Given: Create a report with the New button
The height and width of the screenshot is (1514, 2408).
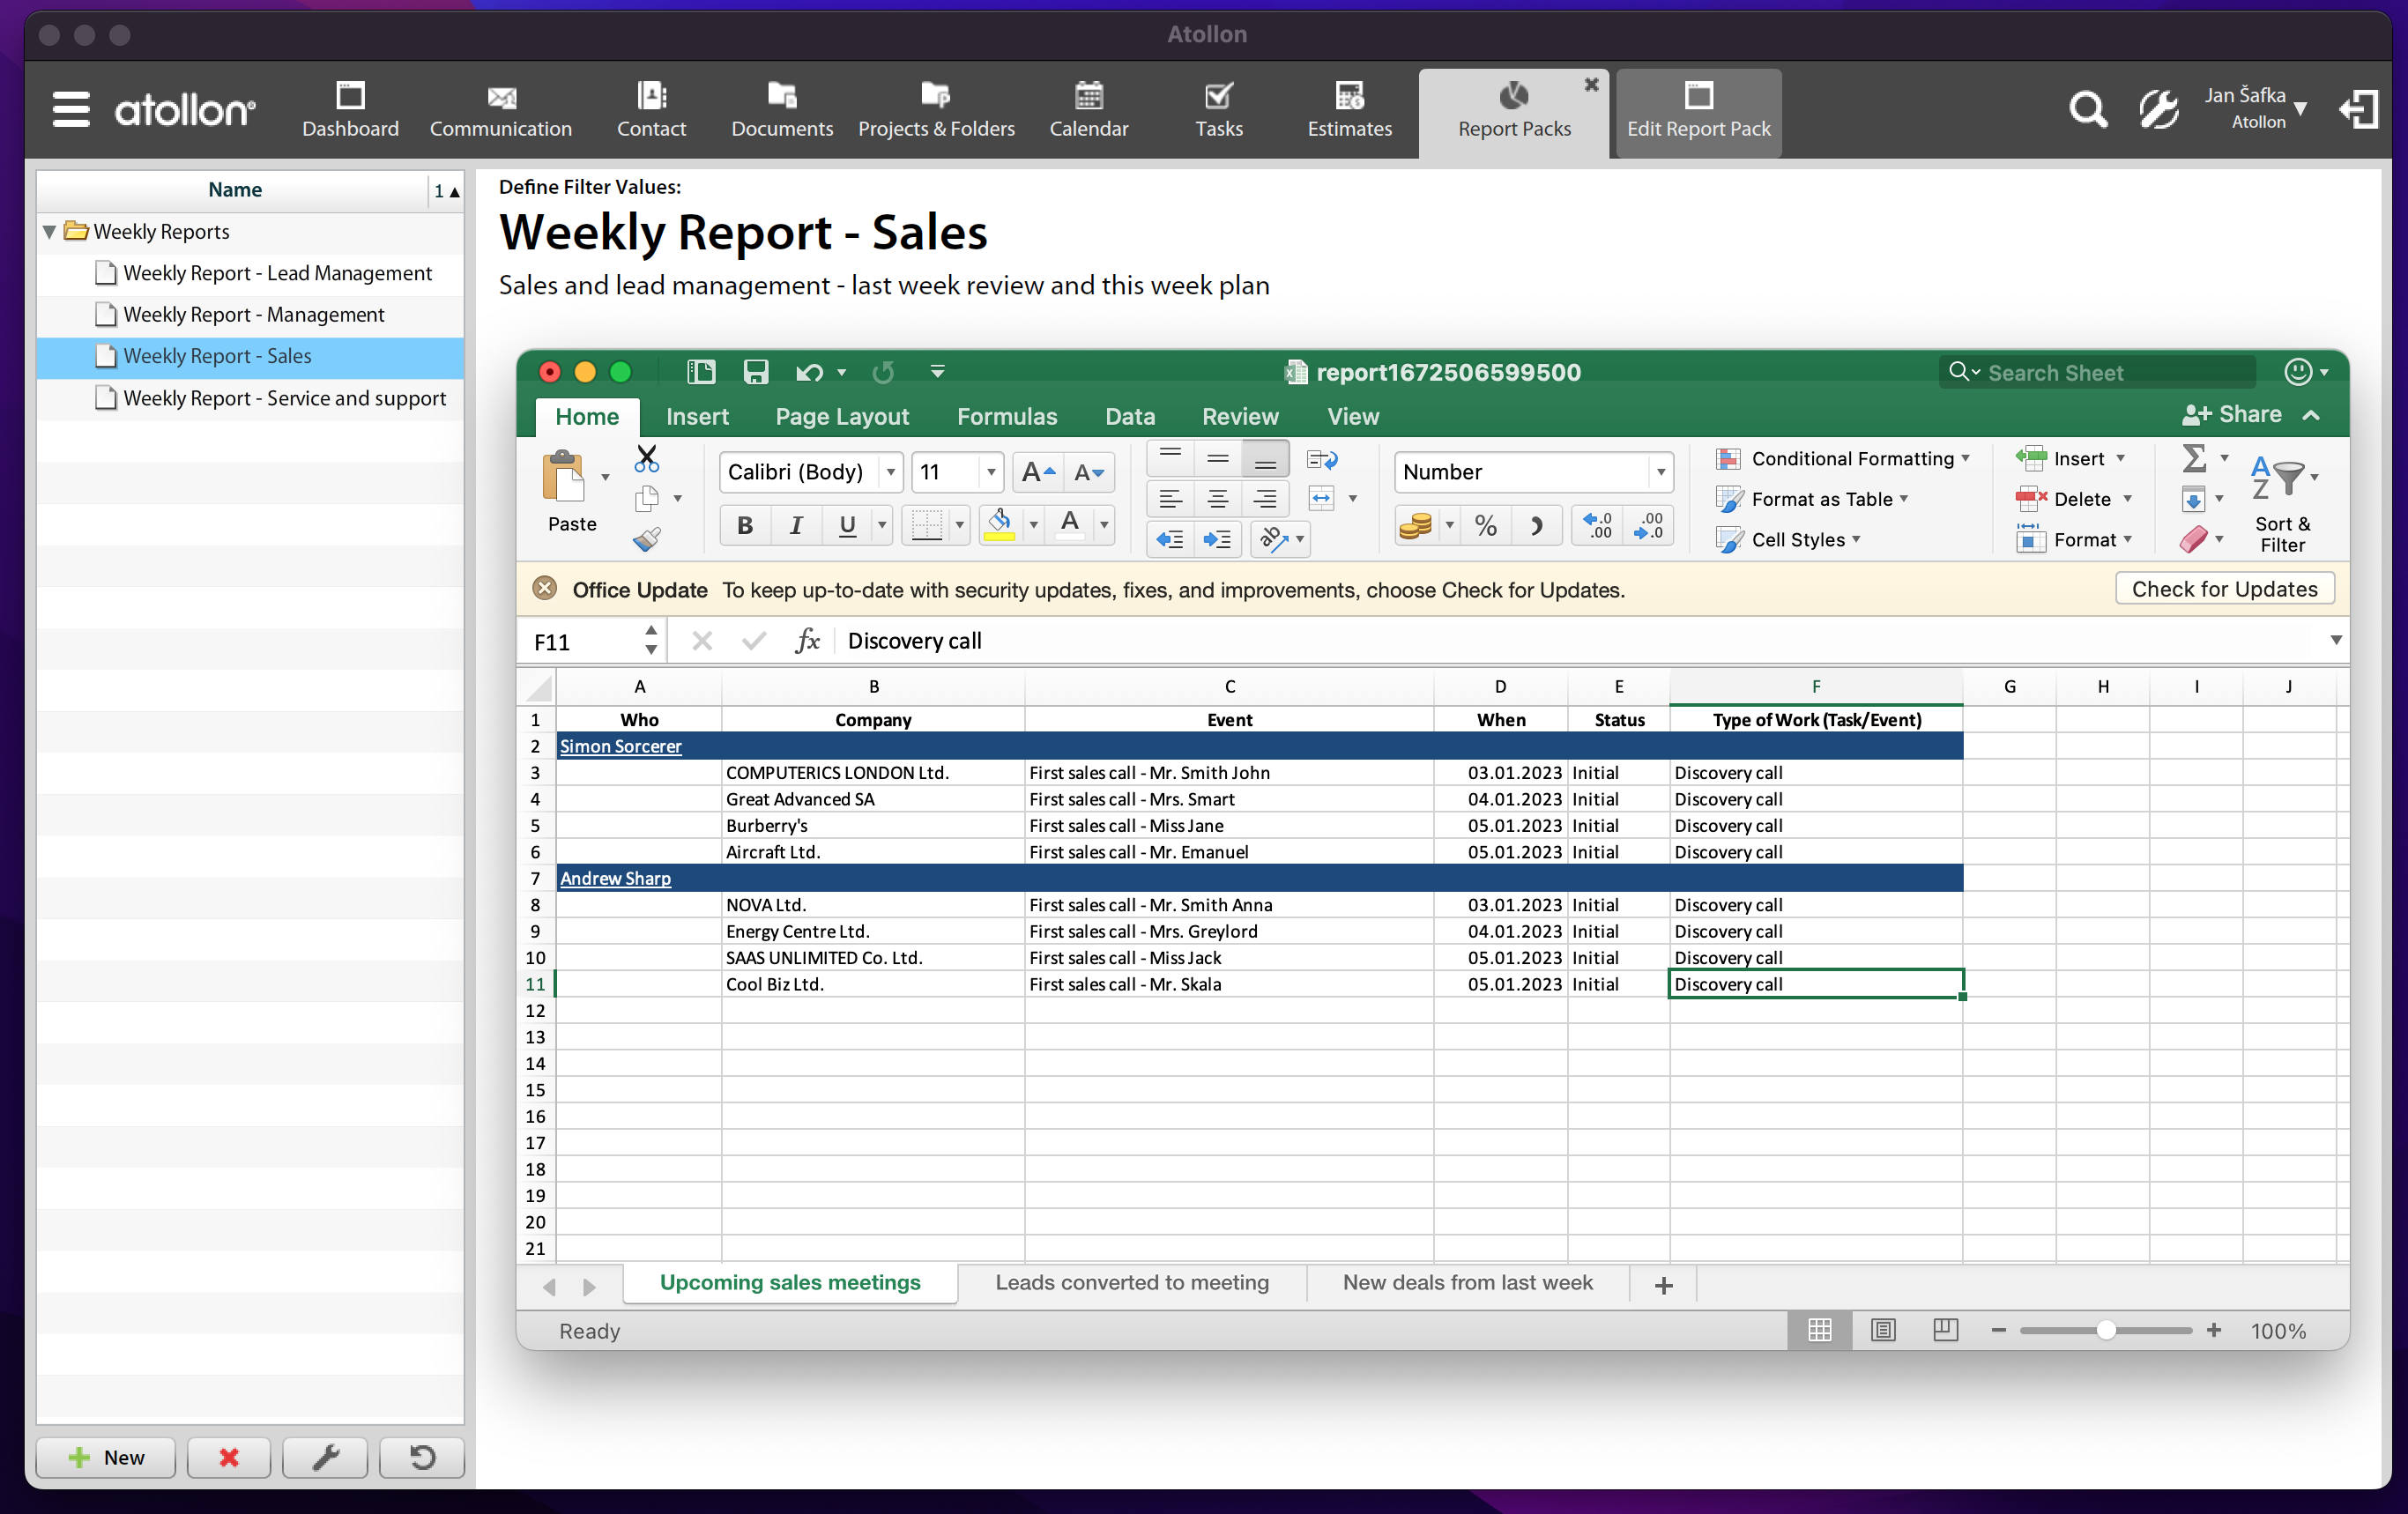Looking at the screenshot, I should (105, 1457).
